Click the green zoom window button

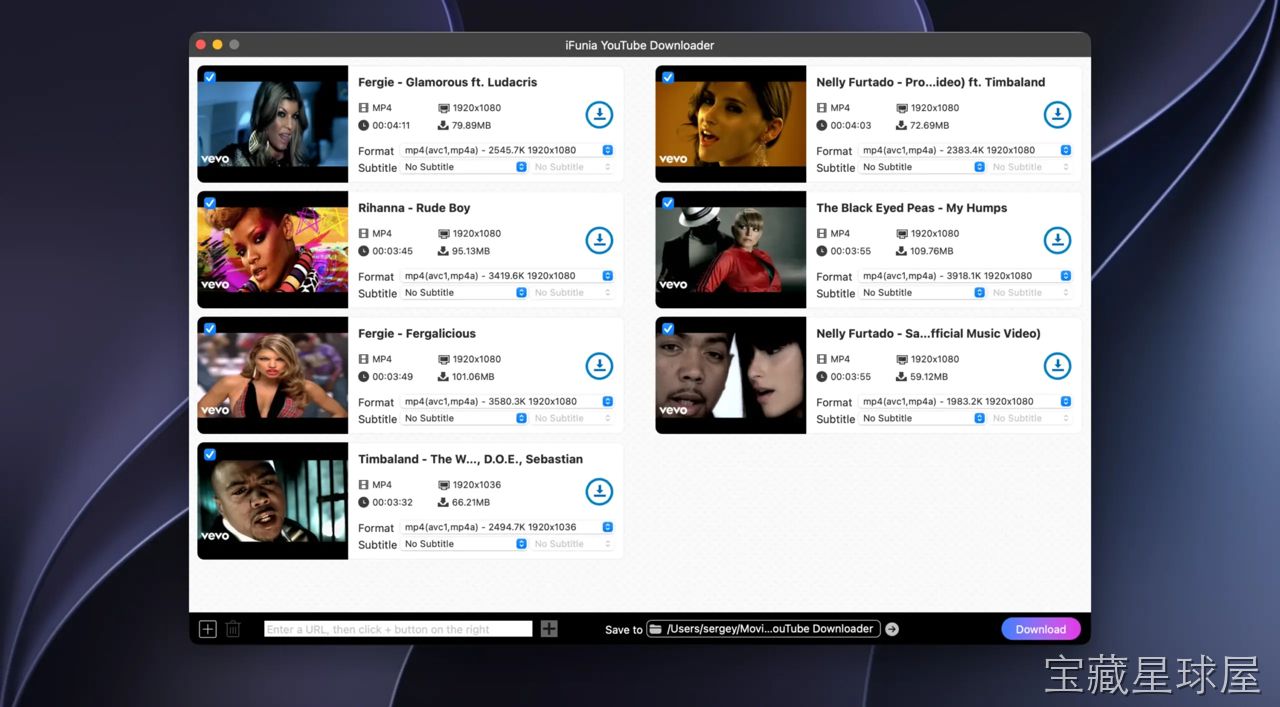[x=234, y=45]
